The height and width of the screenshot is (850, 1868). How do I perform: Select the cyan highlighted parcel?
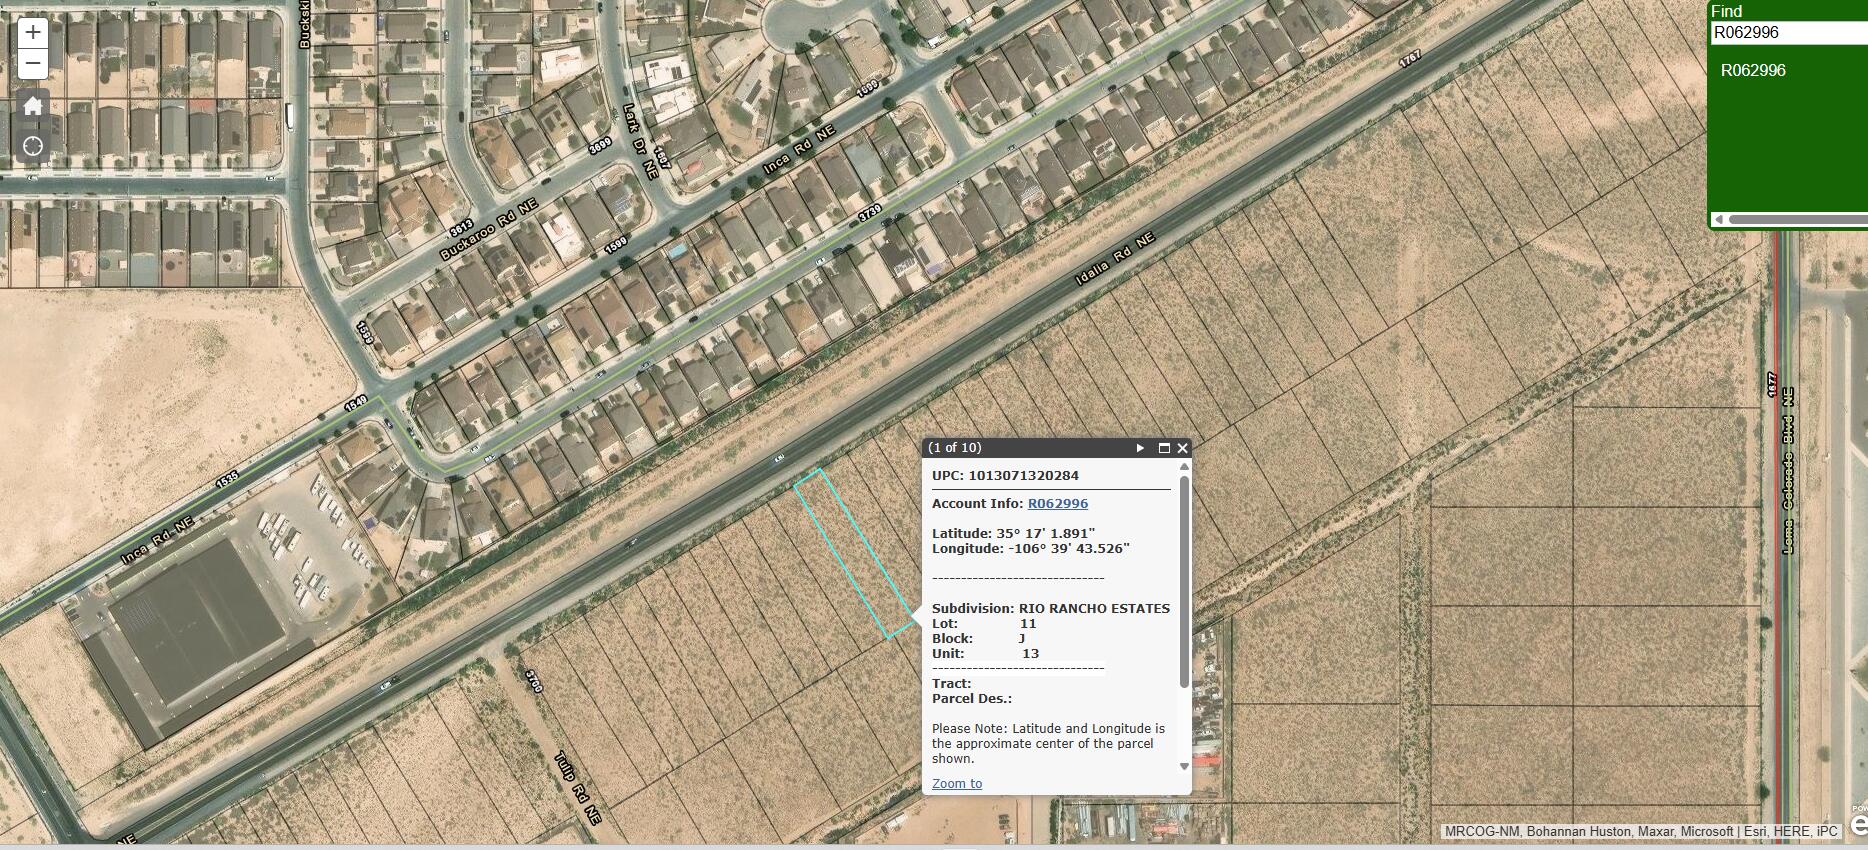pos(855,553)
